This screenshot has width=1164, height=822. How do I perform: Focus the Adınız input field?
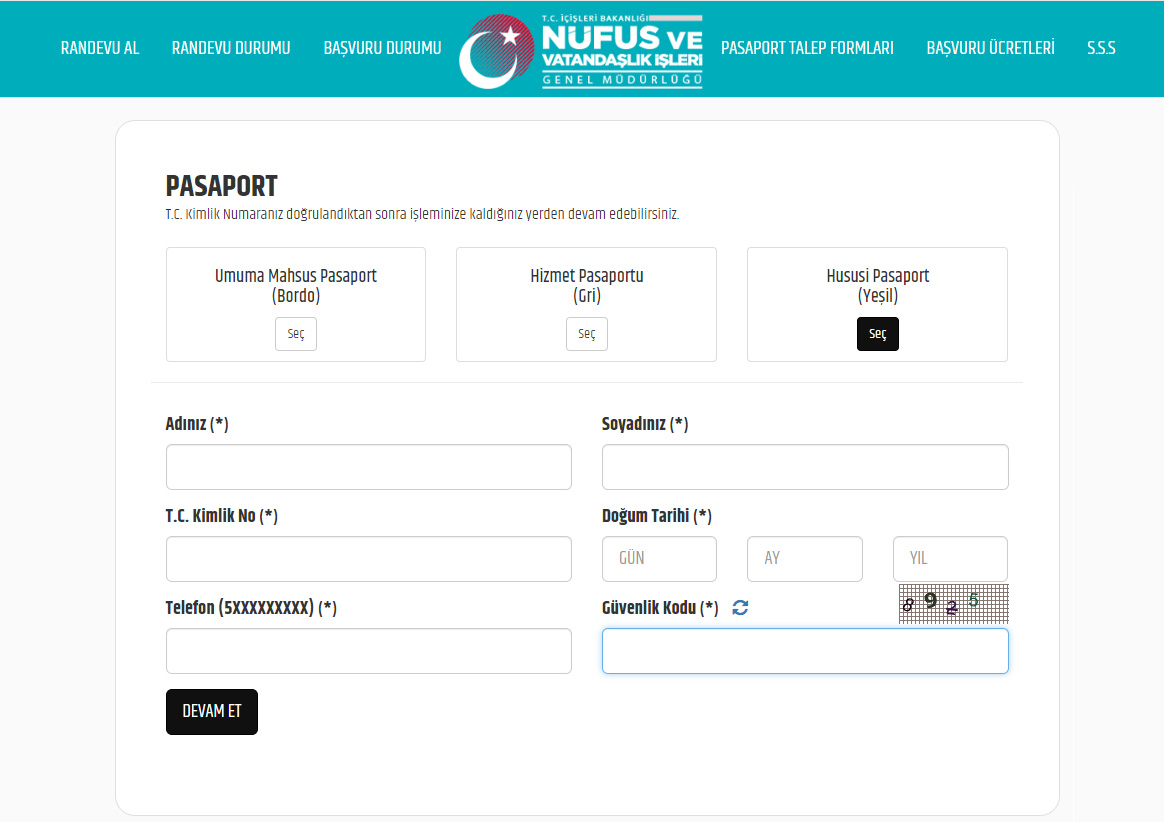coord(368,467)
